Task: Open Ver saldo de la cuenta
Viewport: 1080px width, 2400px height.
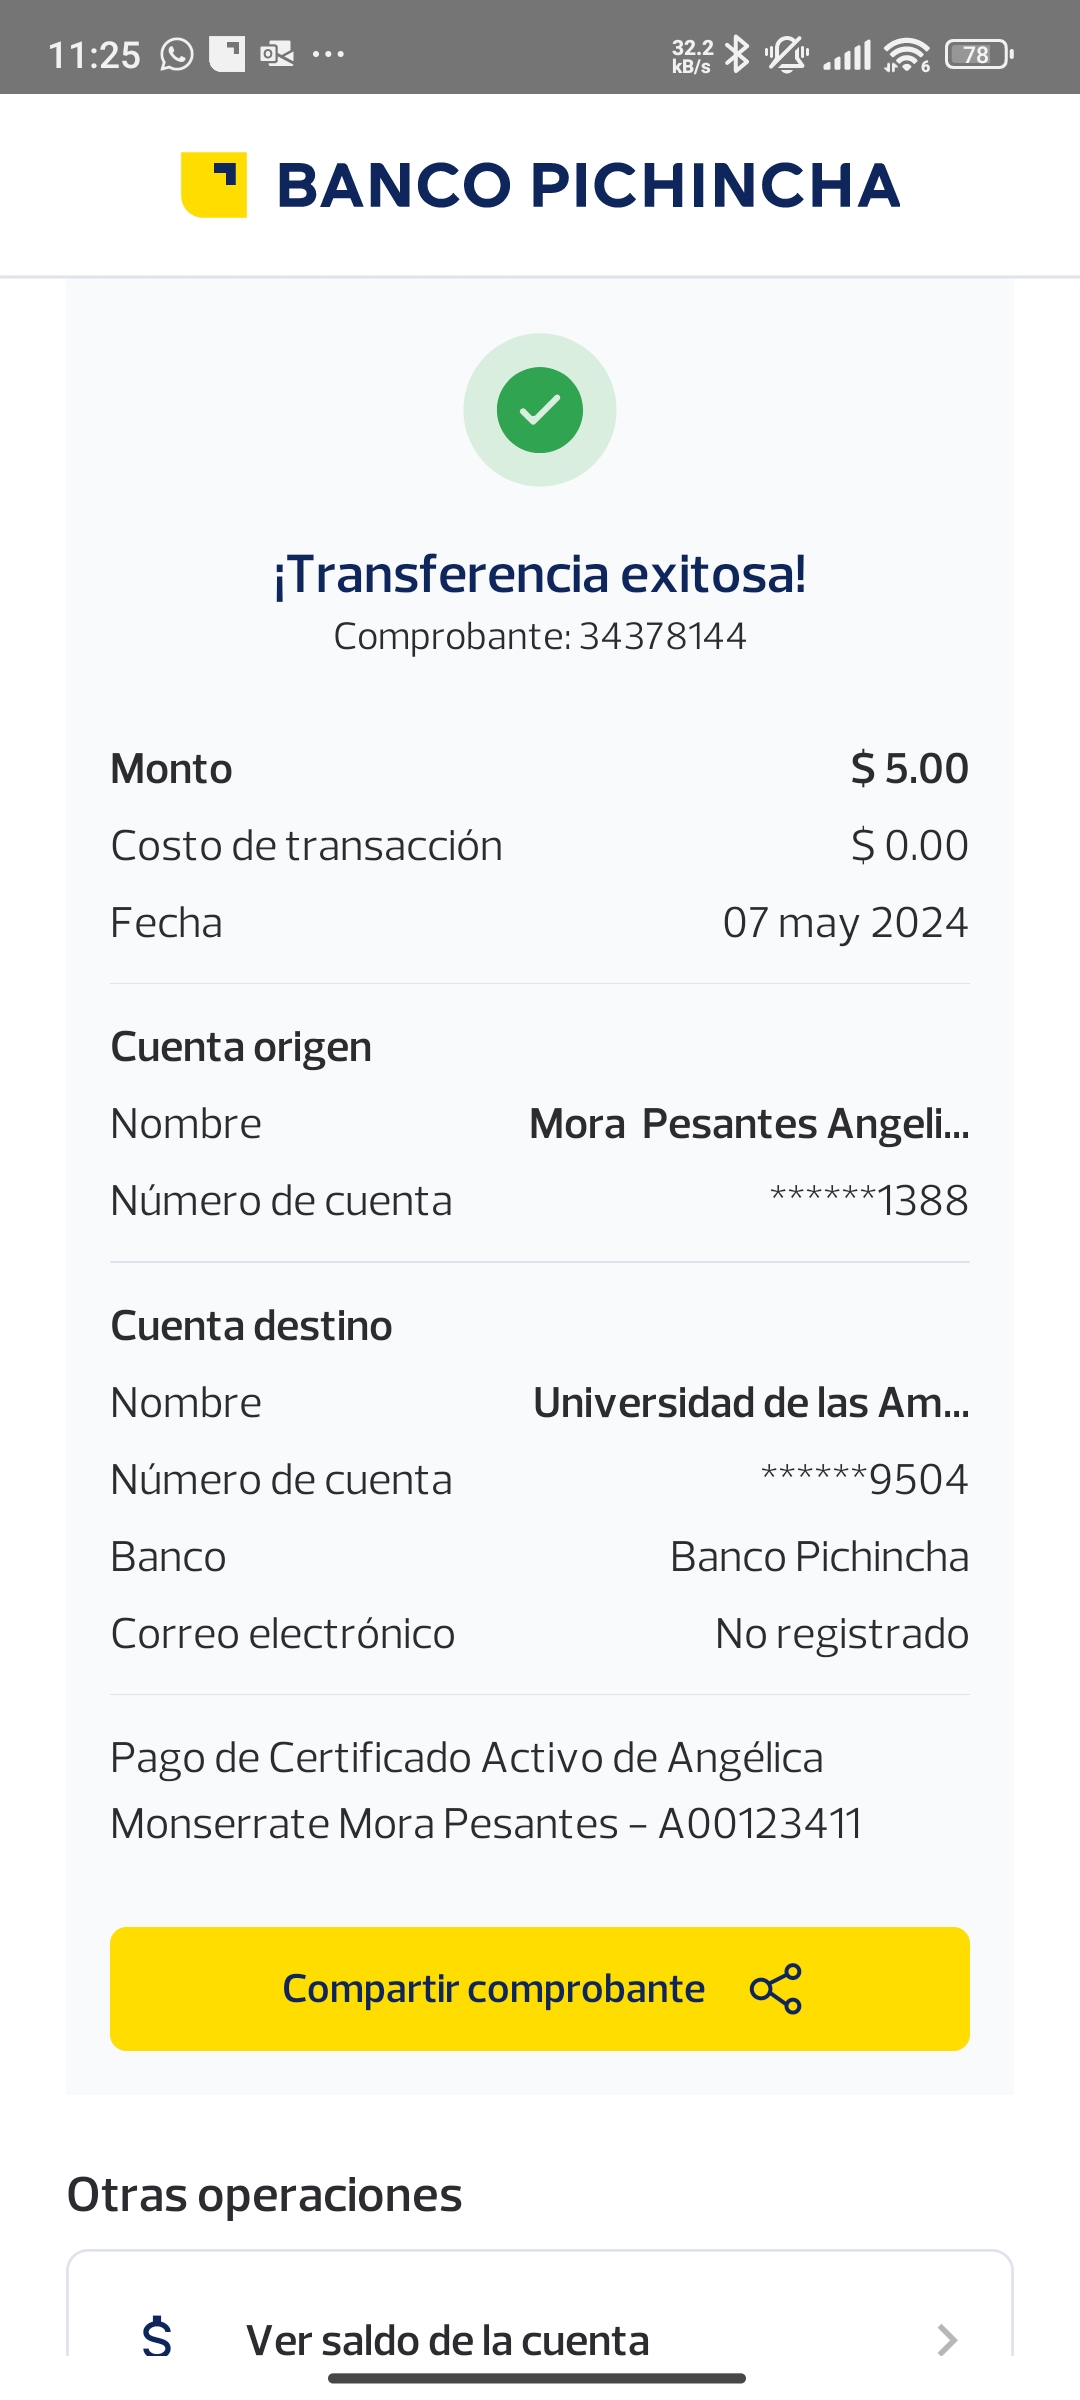Action: point(448,2340)
